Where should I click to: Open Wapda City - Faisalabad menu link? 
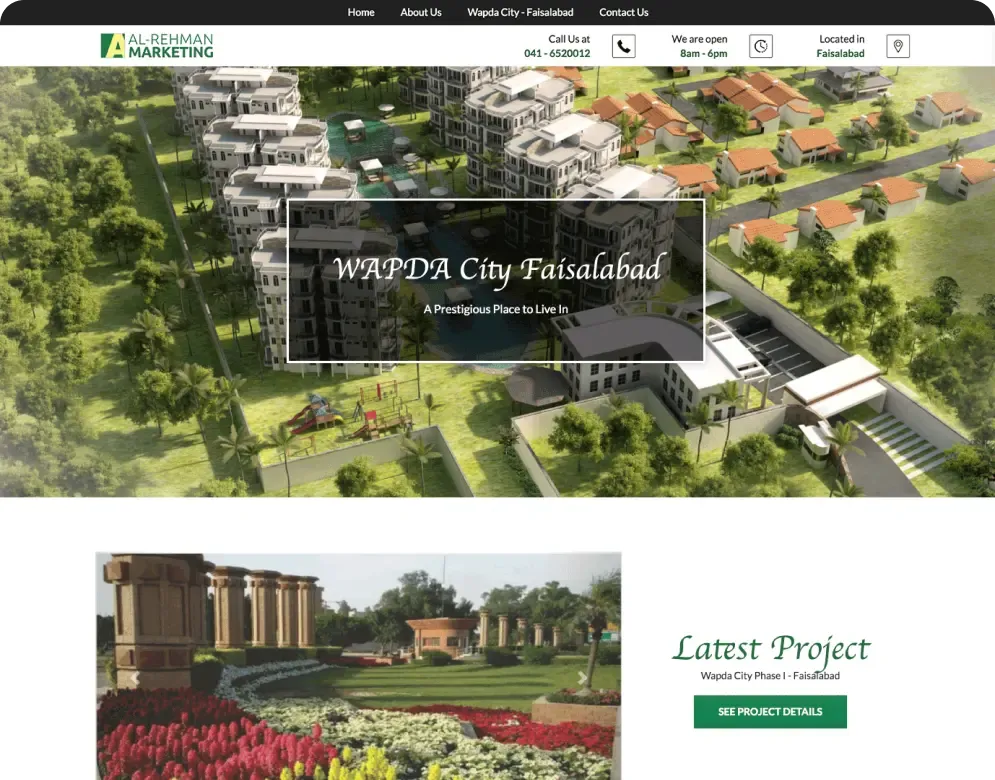click(520, 12)
